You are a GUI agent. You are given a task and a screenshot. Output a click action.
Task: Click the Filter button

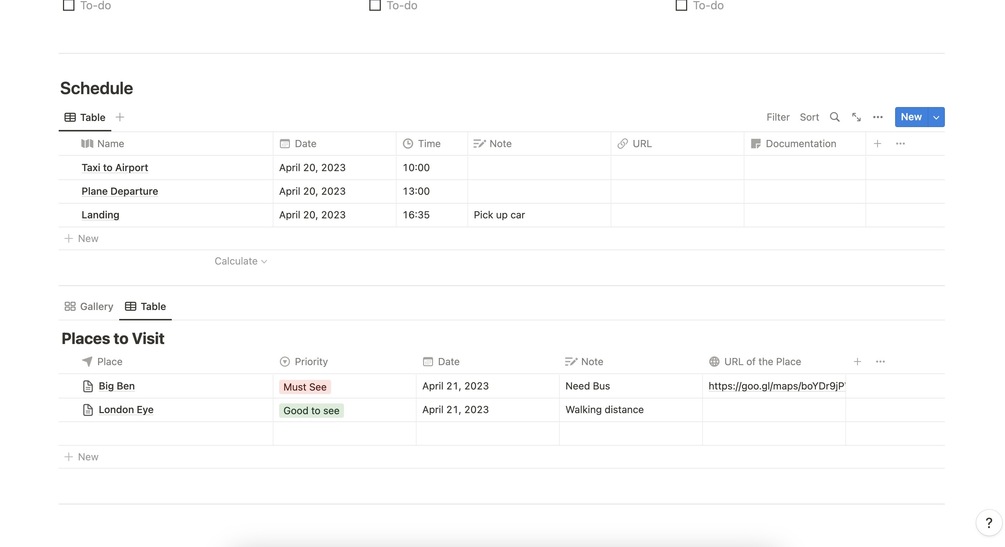[x=778, y=117]
